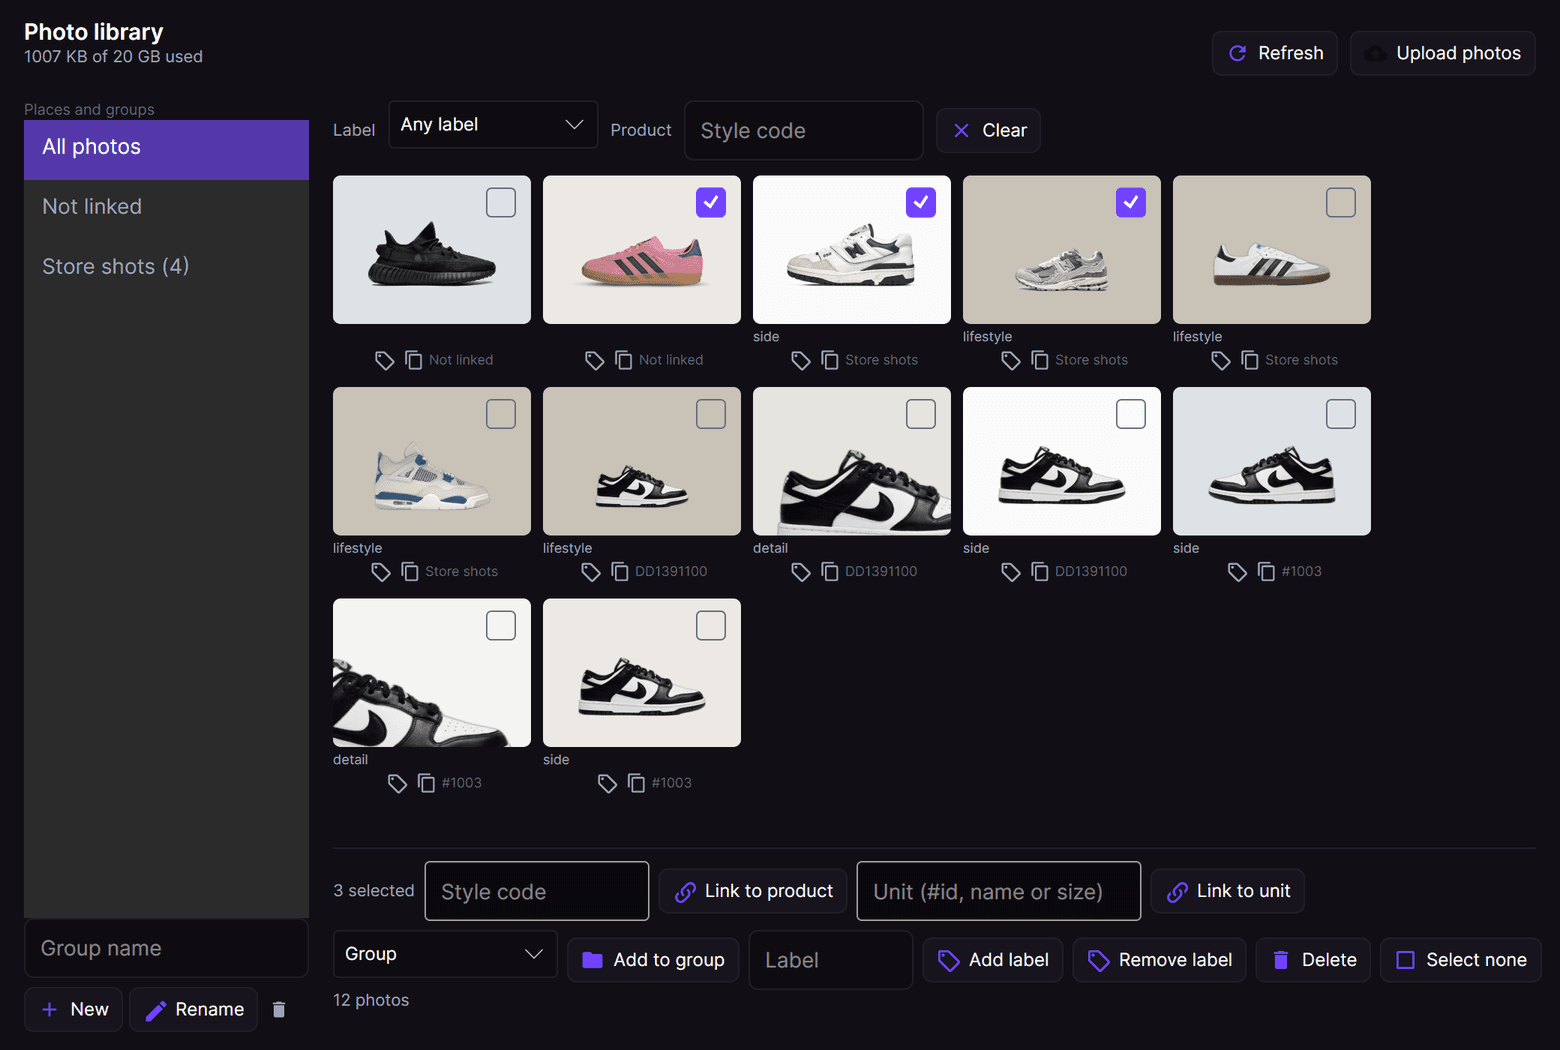Open the Any label filter dropdown
This screenshot has height=1050, width=1560.
493,125
